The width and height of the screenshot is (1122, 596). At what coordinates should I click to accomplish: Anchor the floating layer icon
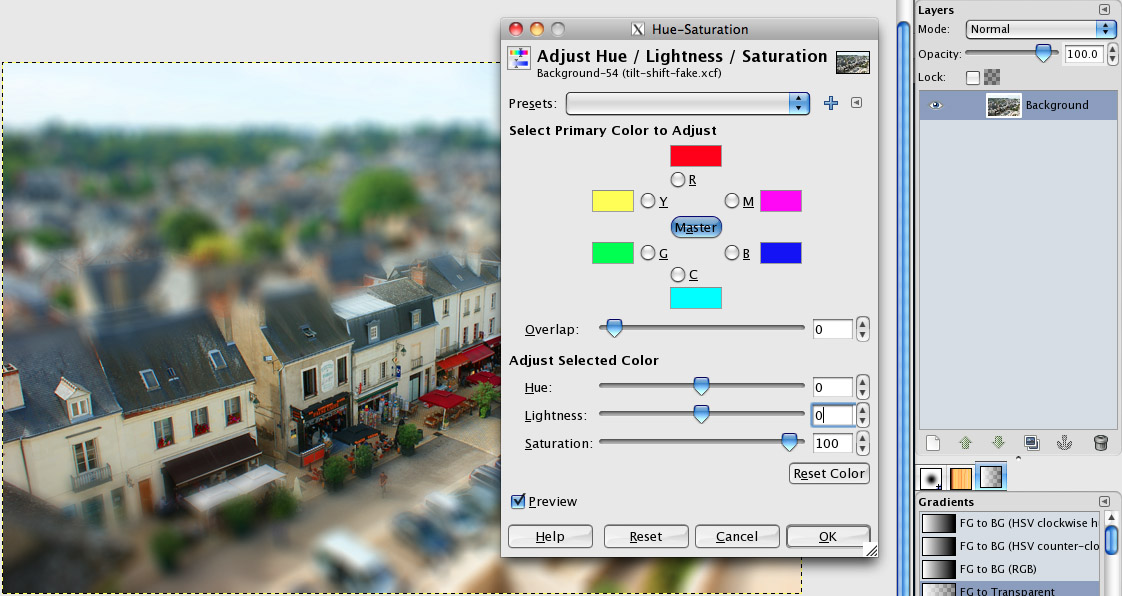[x=1065, y=443]
